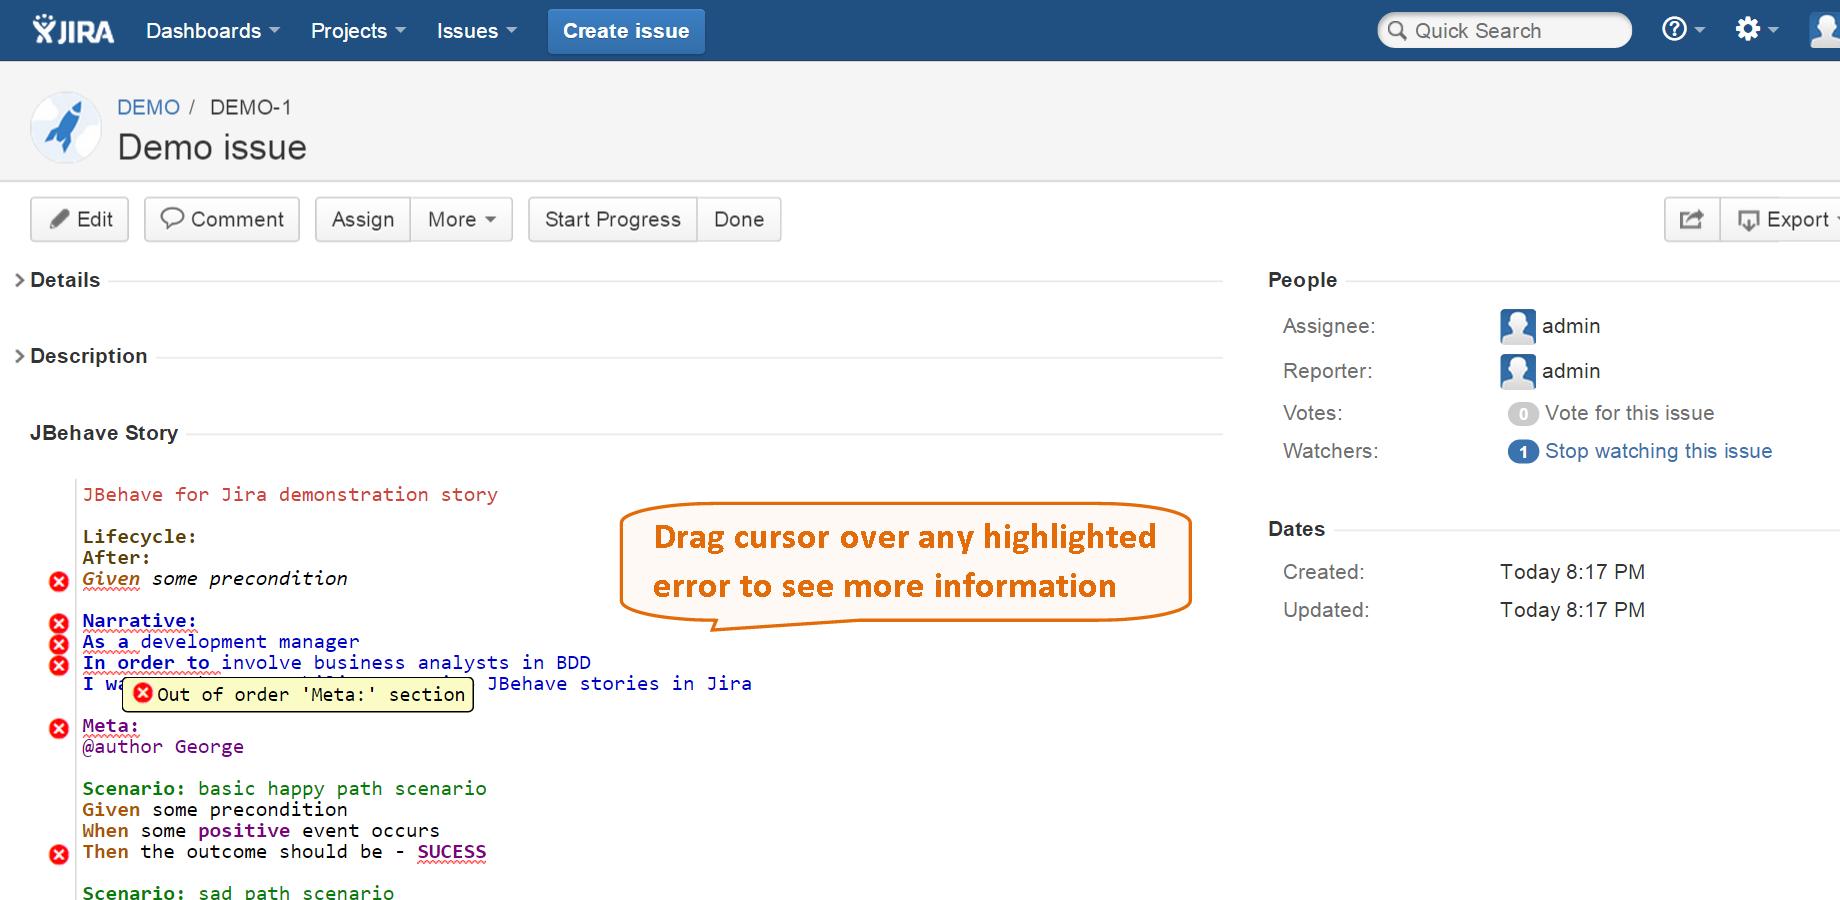Click the error icon beside Given precondition
1840x900 pixels.
[x=59, y=581]
